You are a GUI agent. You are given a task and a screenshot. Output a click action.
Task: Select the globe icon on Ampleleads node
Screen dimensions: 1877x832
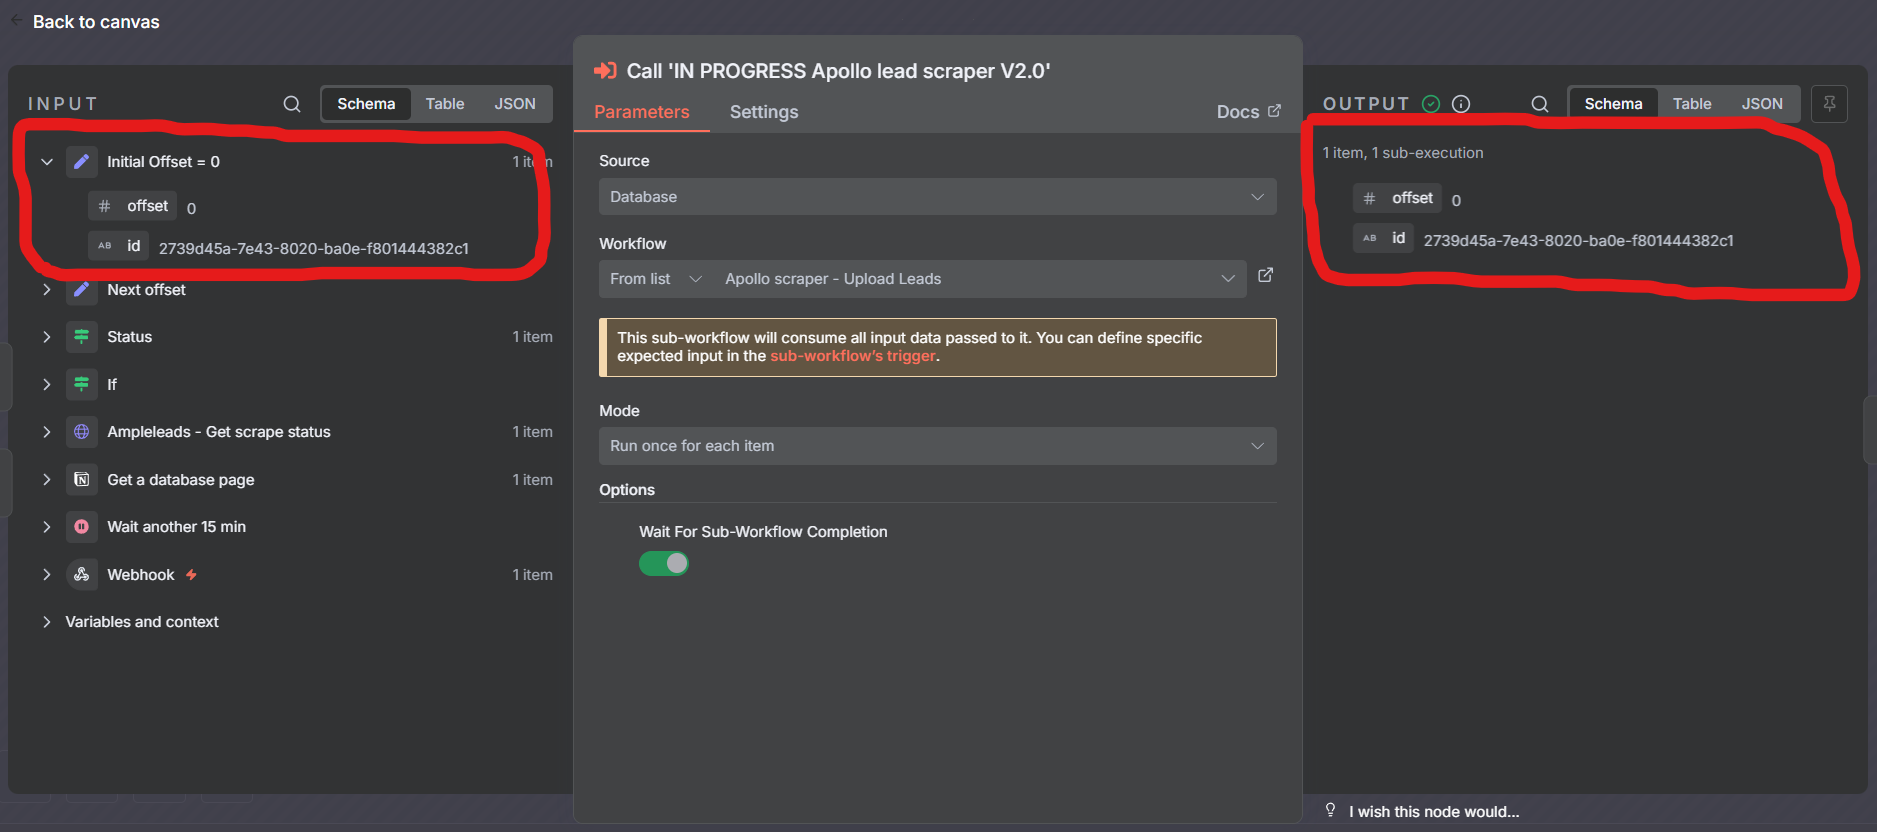tap(81, 431)
